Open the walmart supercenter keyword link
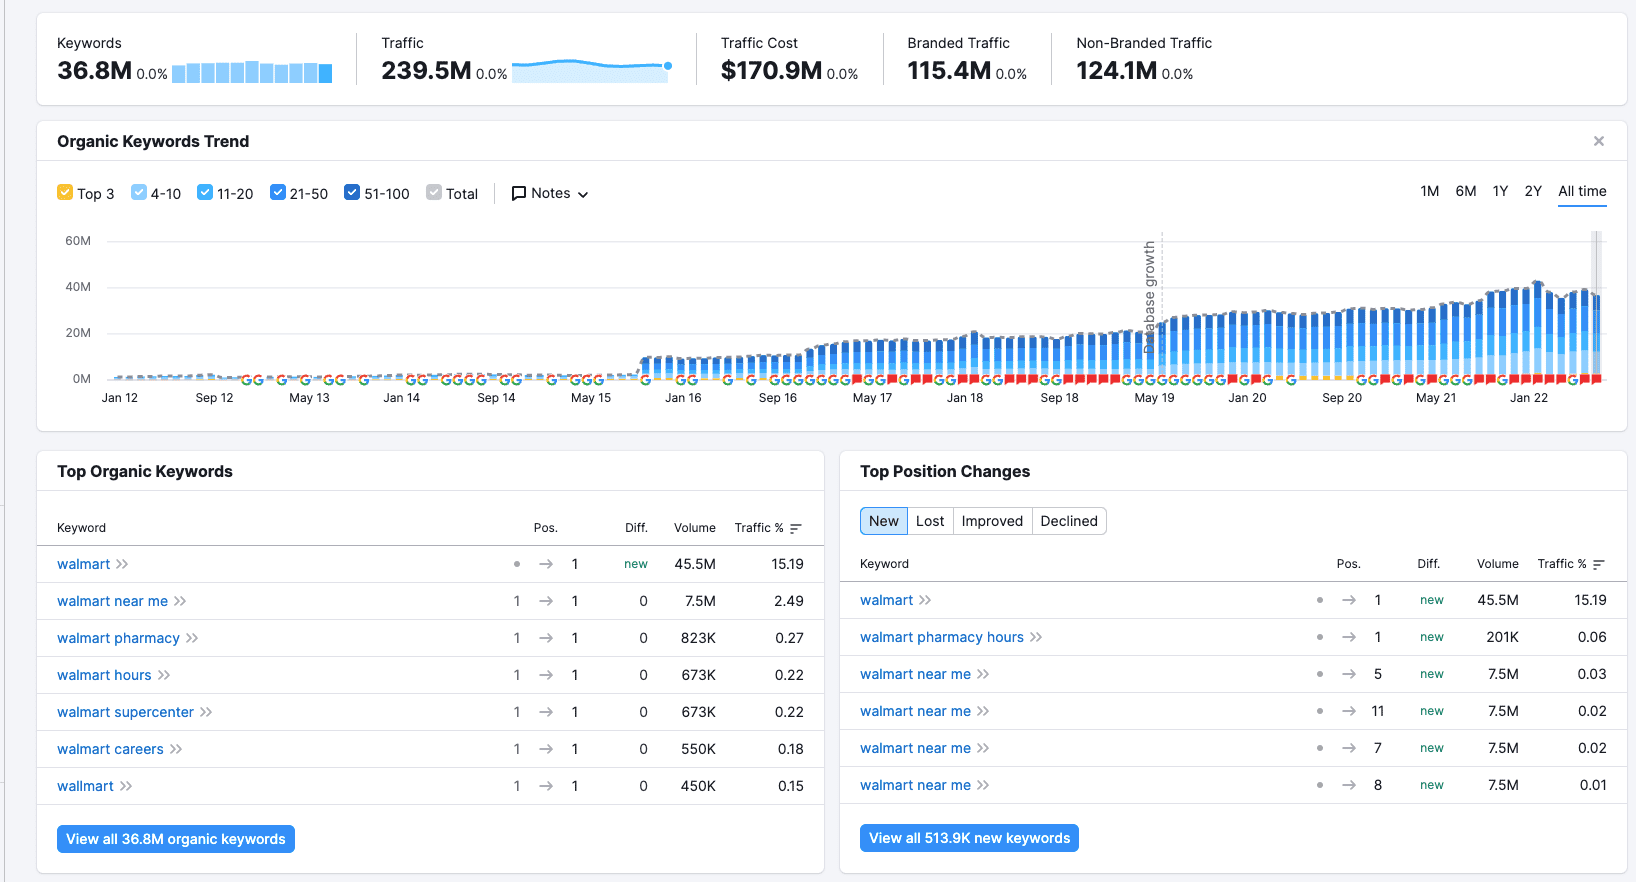Screen dimensions: 1636x882 click(125, 712)
